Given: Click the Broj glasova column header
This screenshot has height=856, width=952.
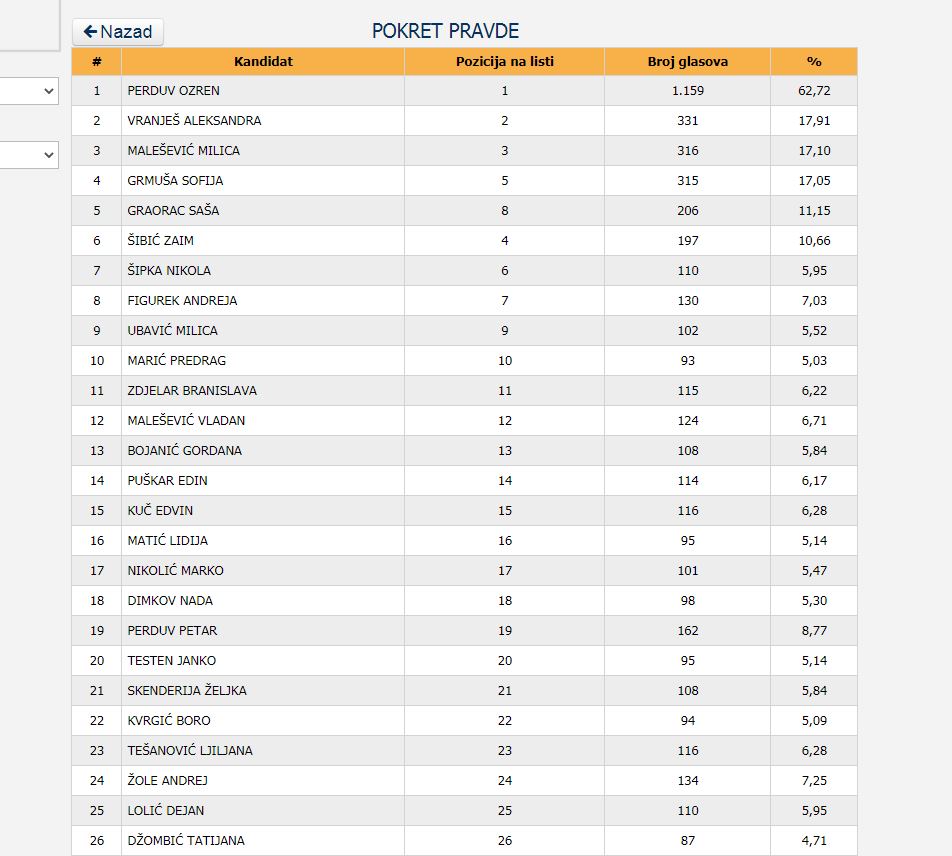Looking at the screenshot, I should pos(687,62).
